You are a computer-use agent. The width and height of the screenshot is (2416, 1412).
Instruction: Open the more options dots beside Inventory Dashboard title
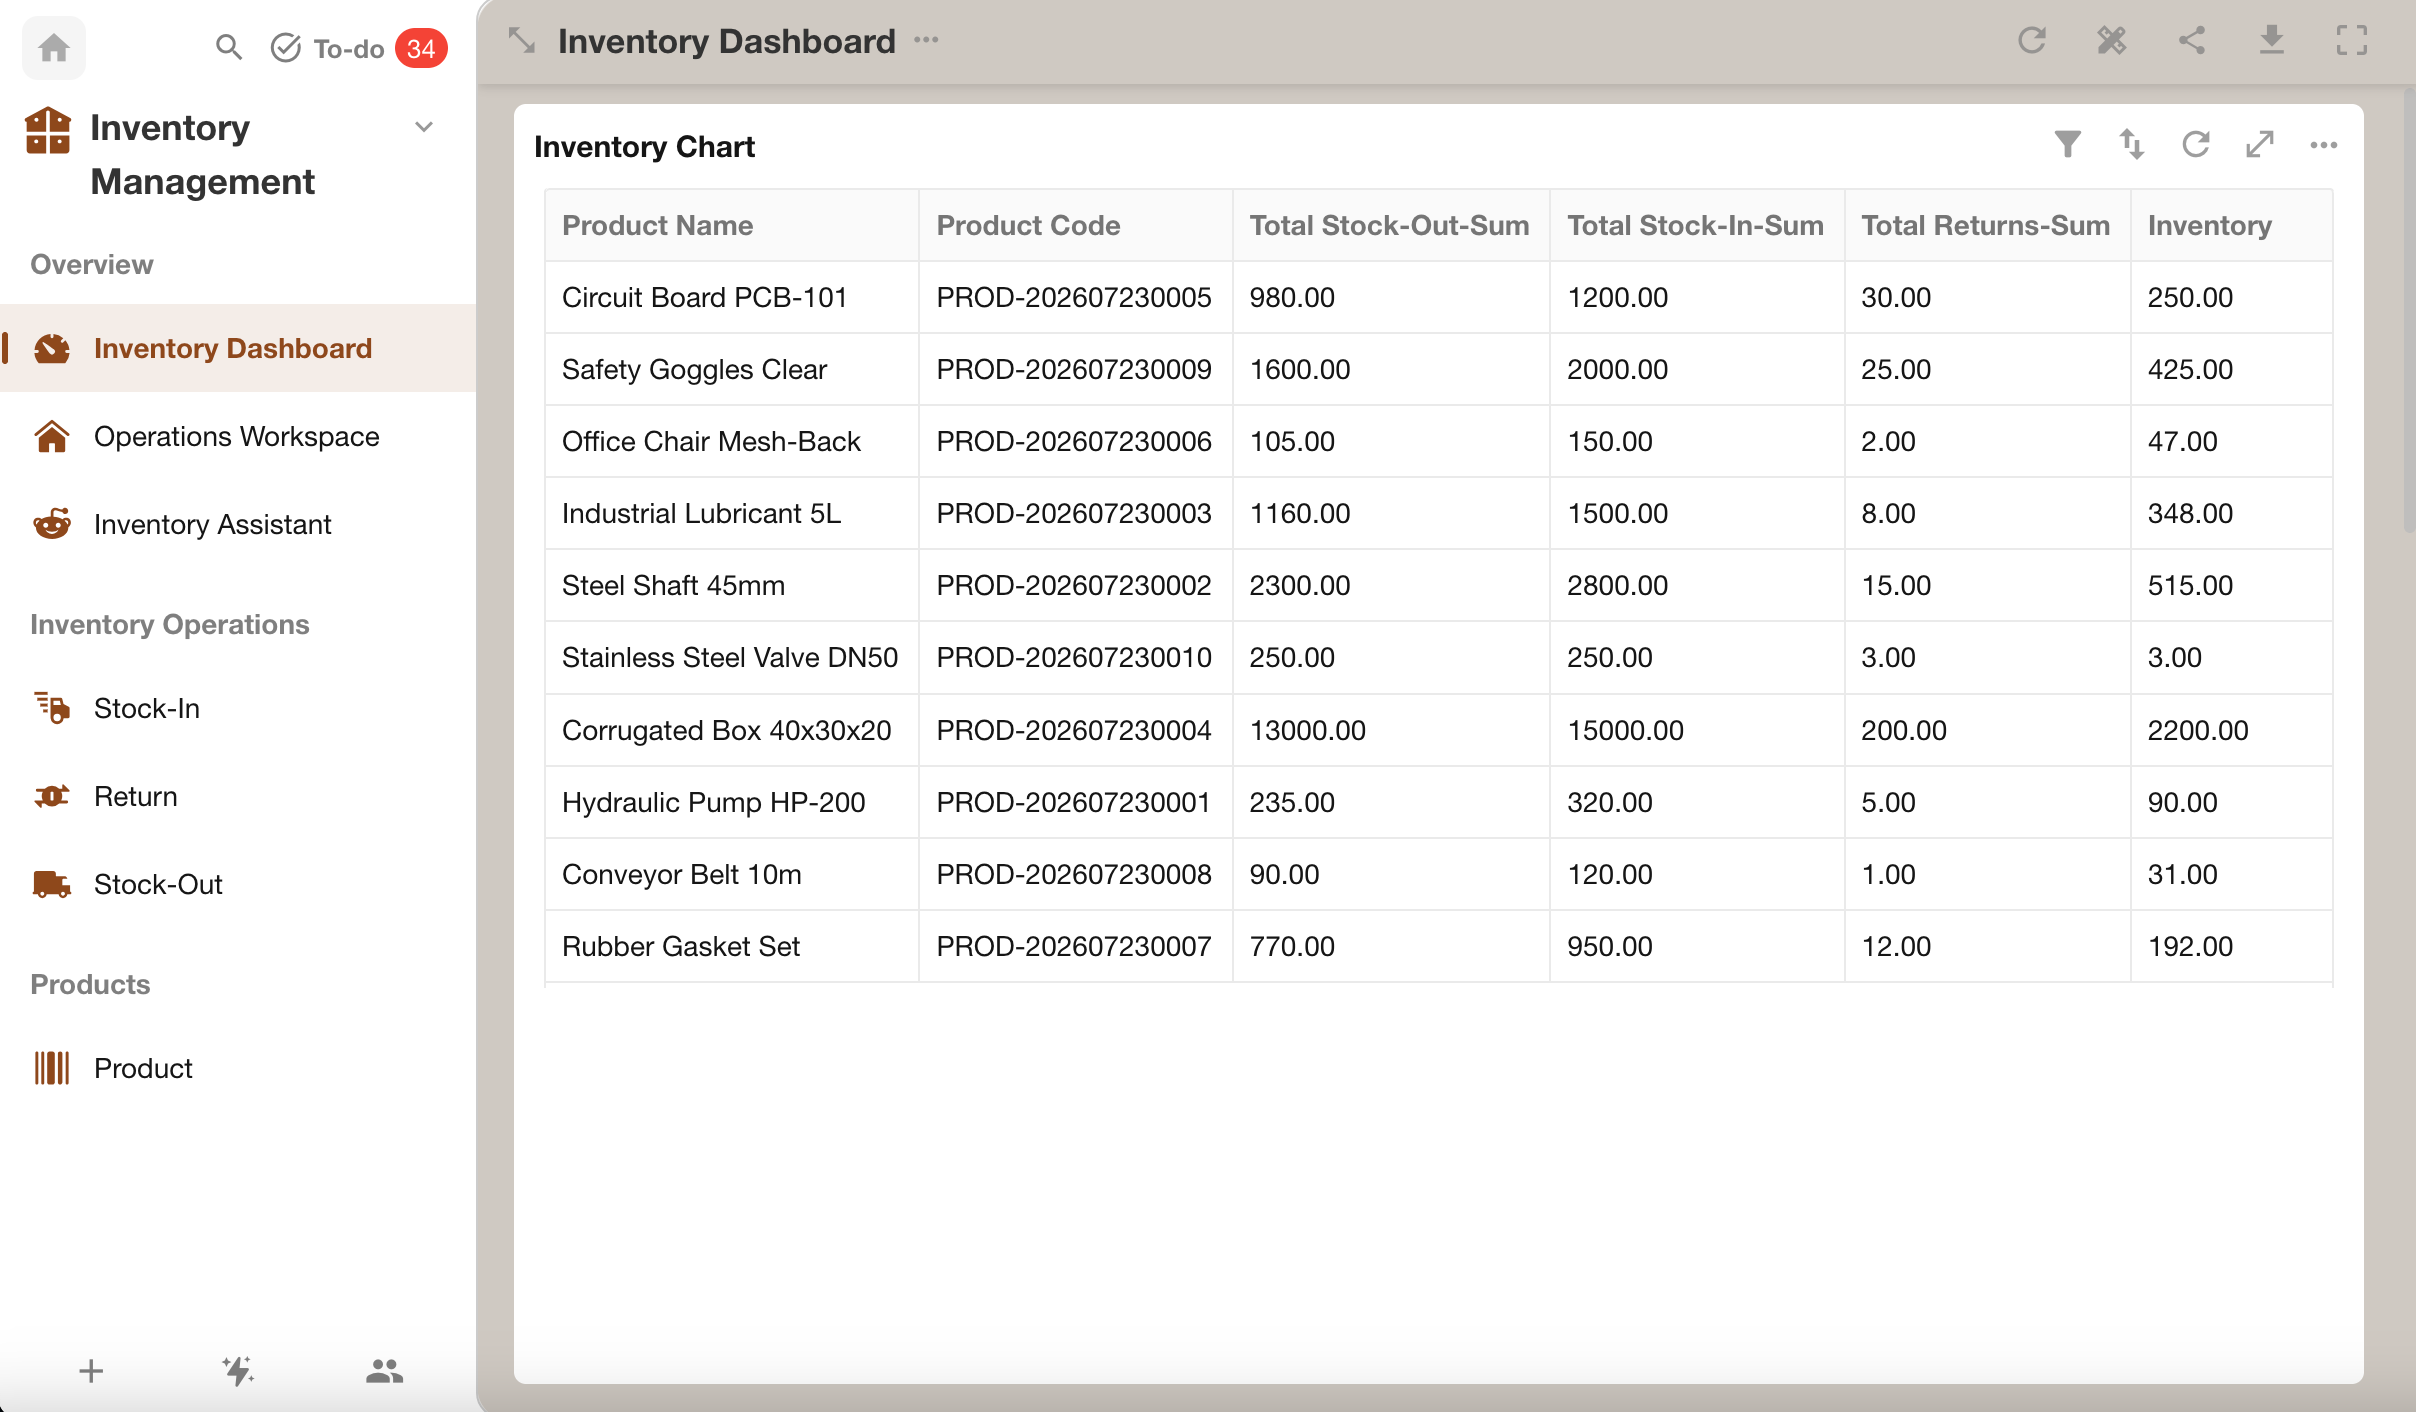[926, 40]
